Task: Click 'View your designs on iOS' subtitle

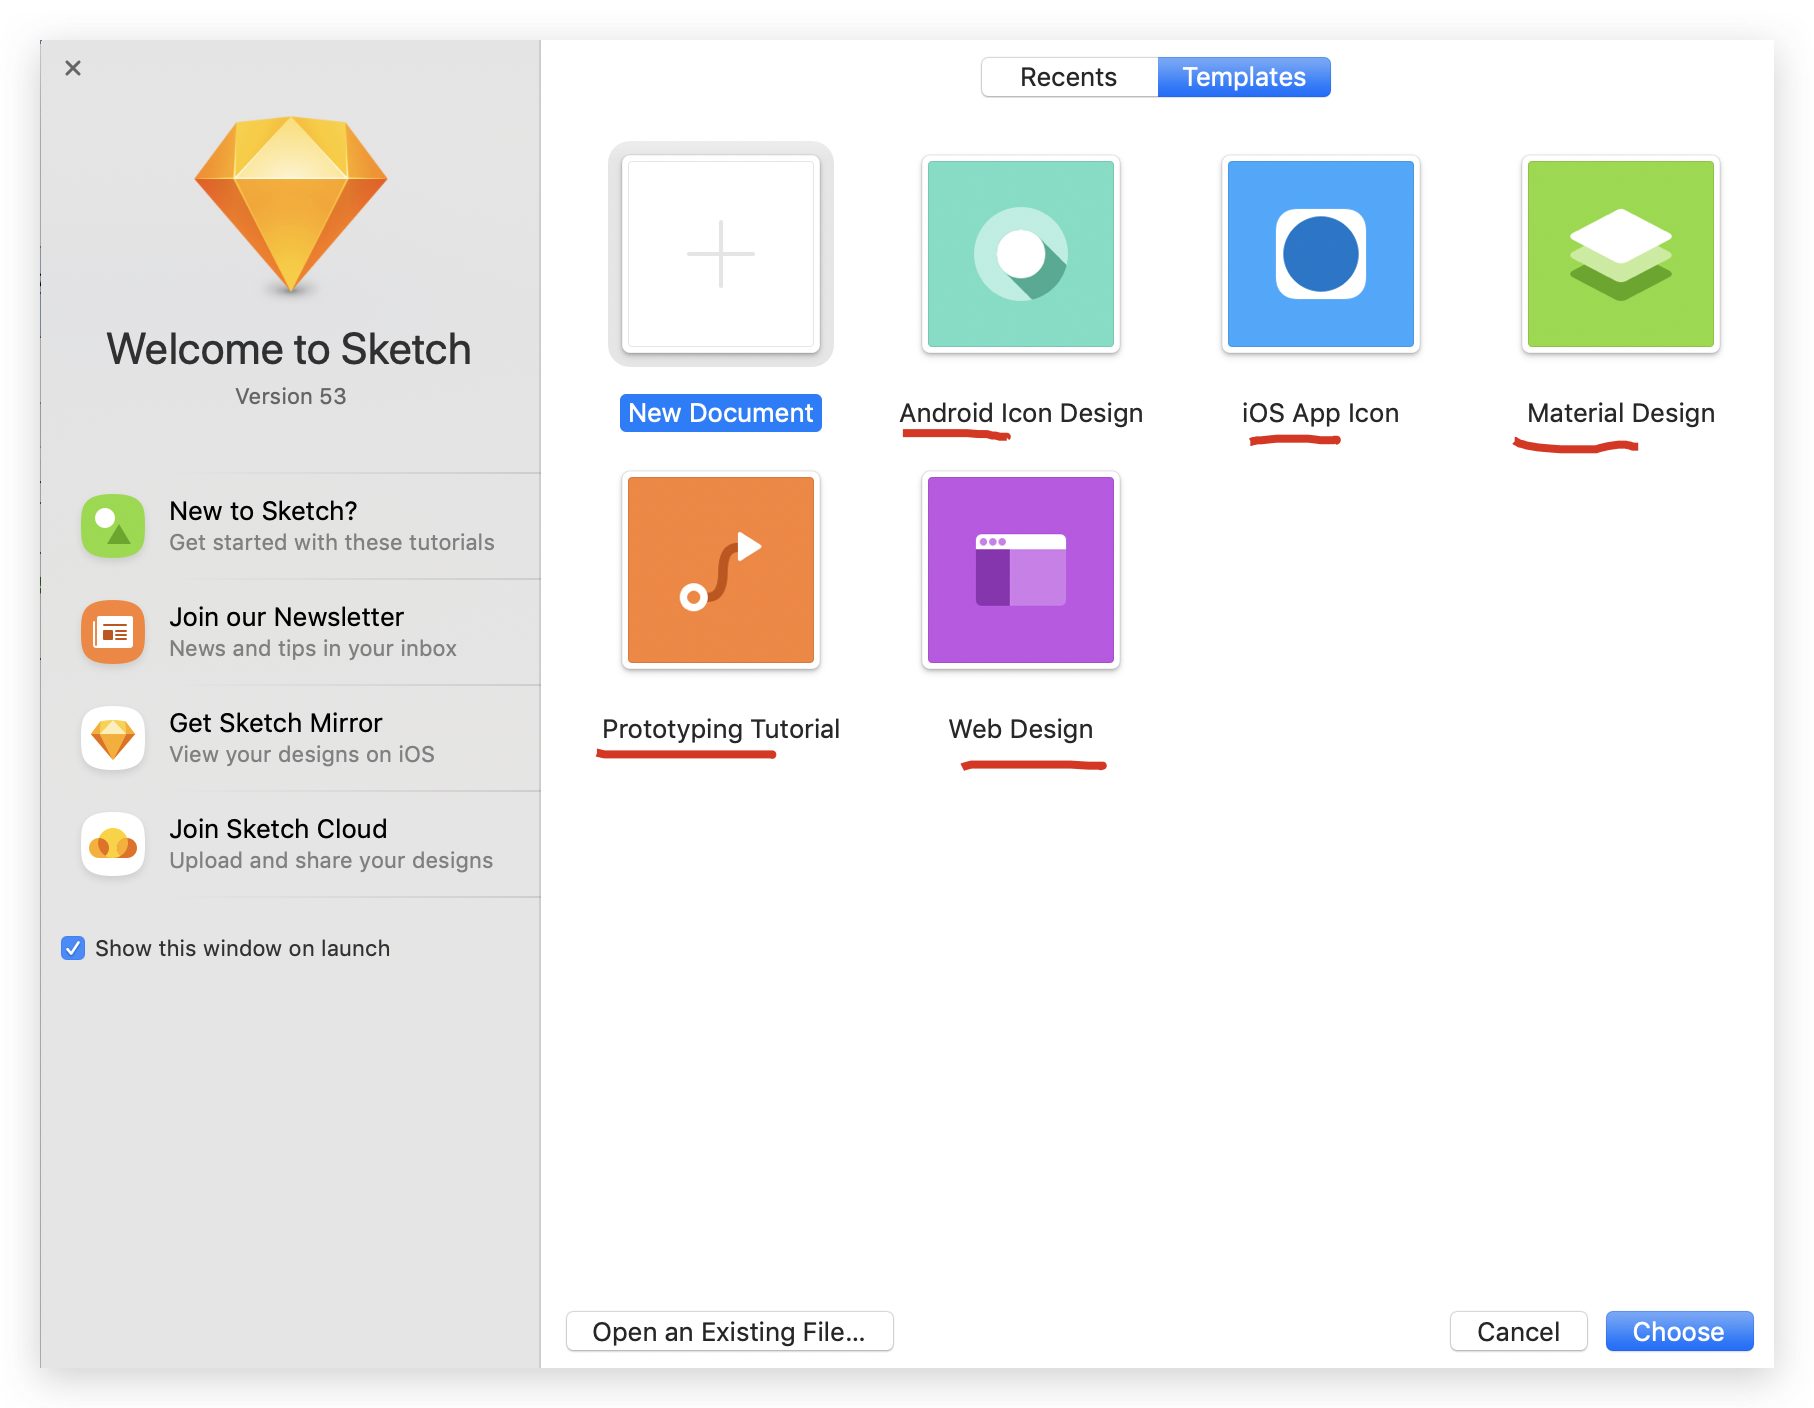Action: 302,754
